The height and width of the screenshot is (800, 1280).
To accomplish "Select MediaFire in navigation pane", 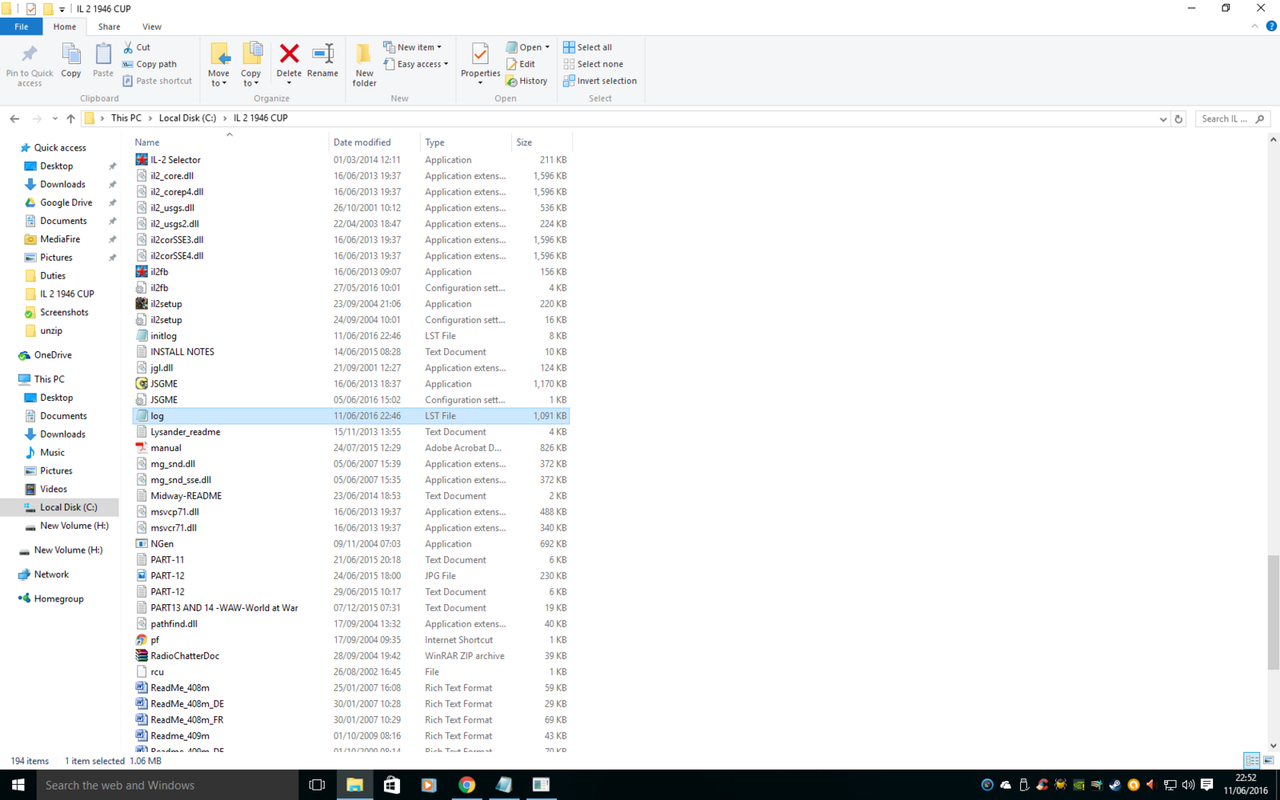I will coord(60,239).
